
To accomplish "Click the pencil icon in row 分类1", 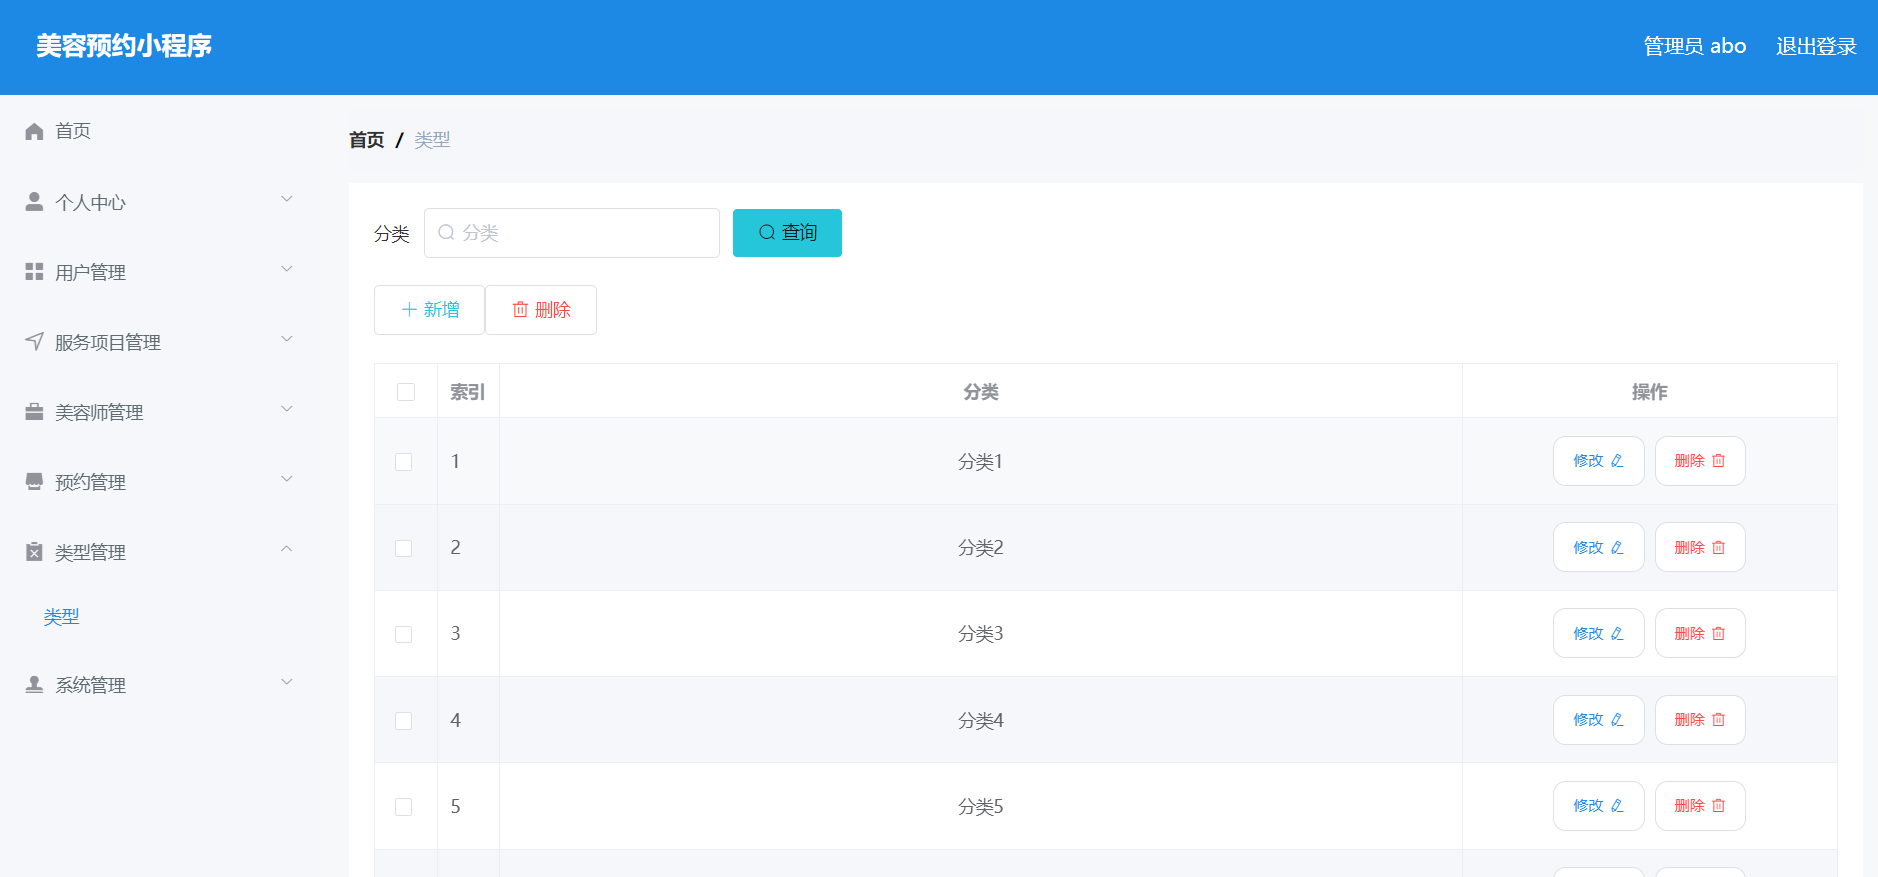I will [x=1617, y=461].
